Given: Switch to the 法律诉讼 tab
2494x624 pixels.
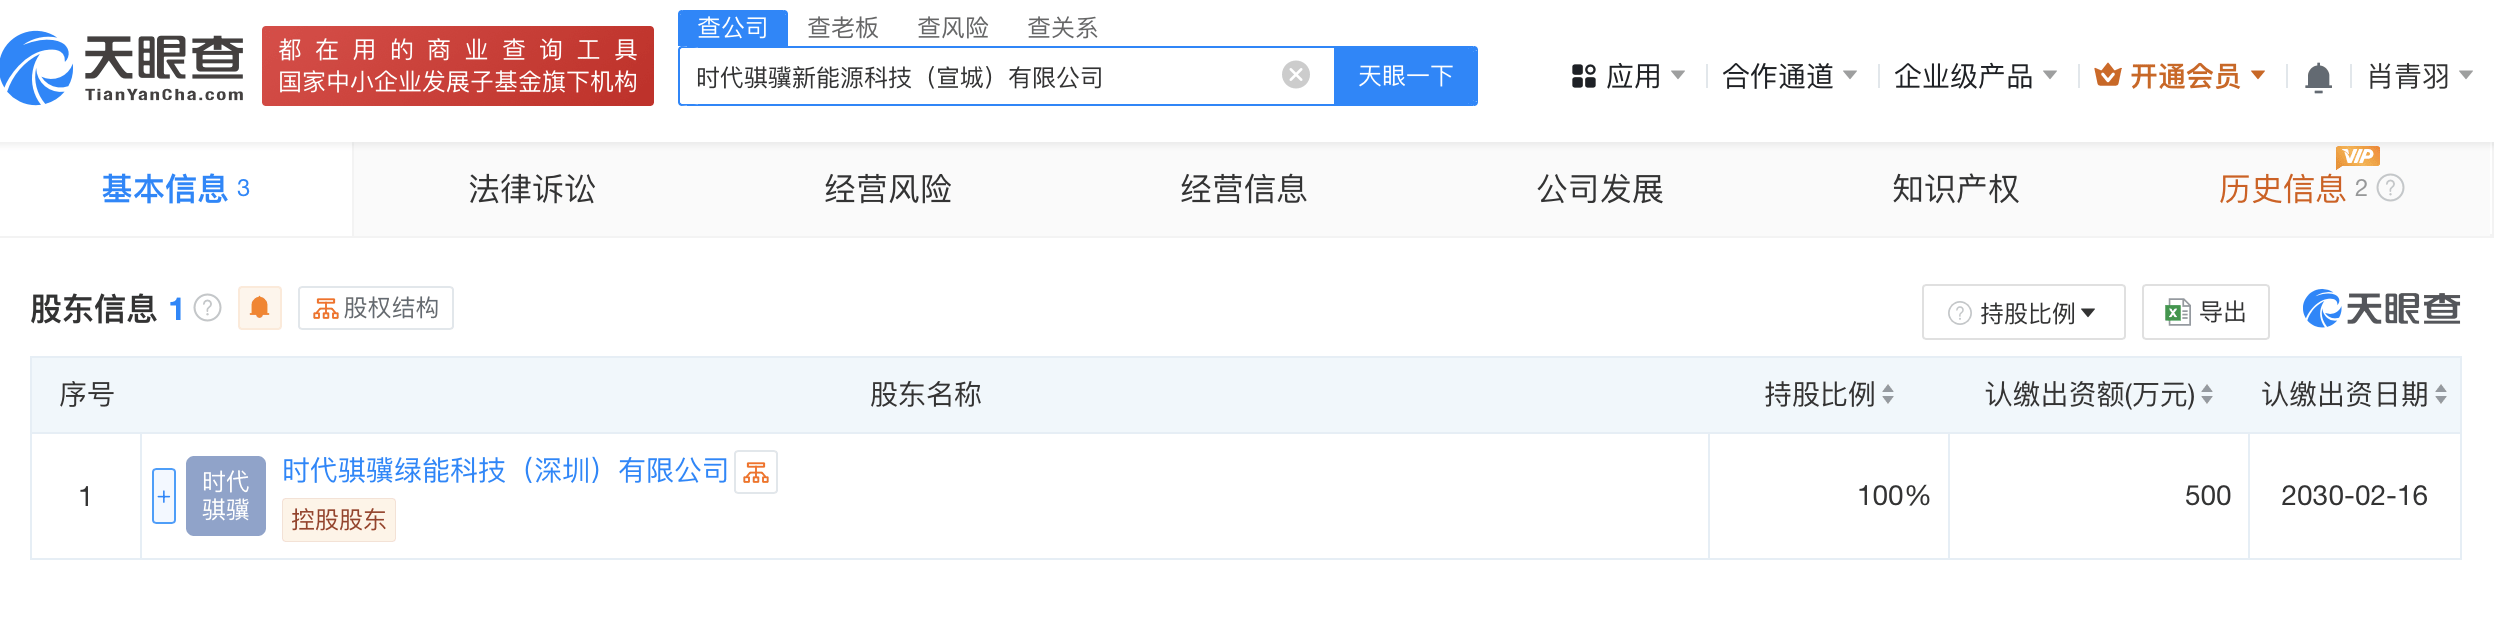Looking at the screenshot, I should pos(532,189).
